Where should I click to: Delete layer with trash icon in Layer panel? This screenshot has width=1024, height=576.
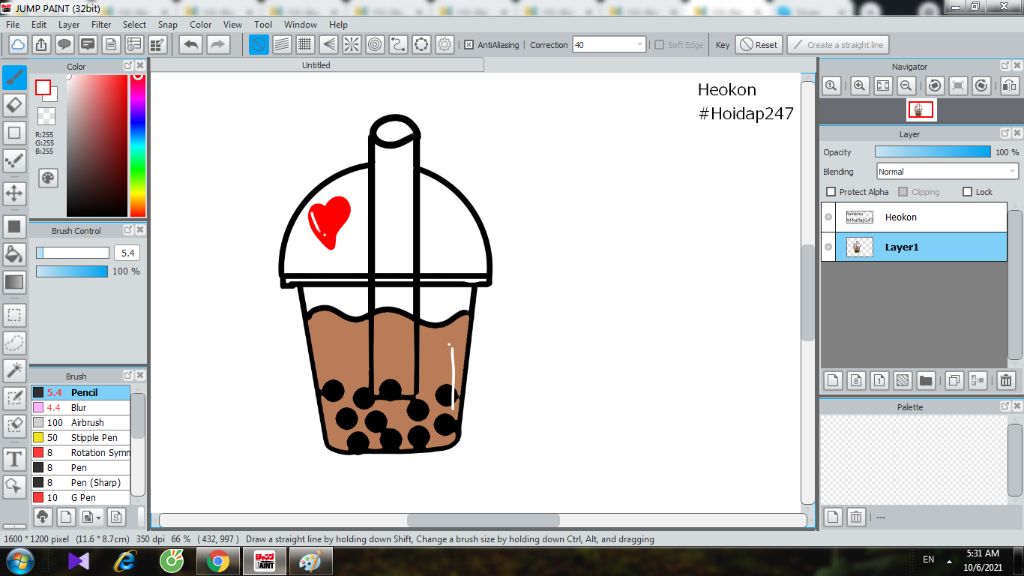(x=1006, y=380)
